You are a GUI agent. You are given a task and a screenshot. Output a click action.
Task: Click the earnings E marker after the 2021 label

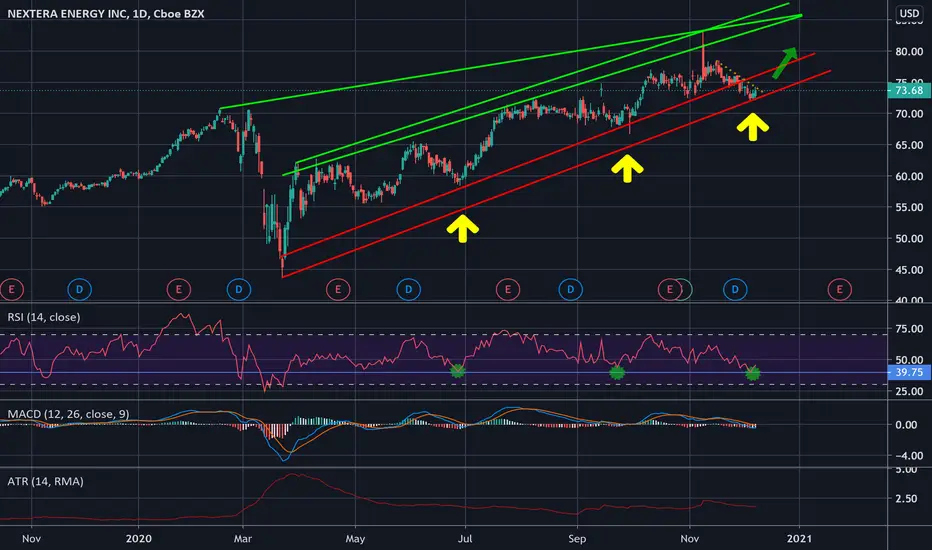[839, 290]
